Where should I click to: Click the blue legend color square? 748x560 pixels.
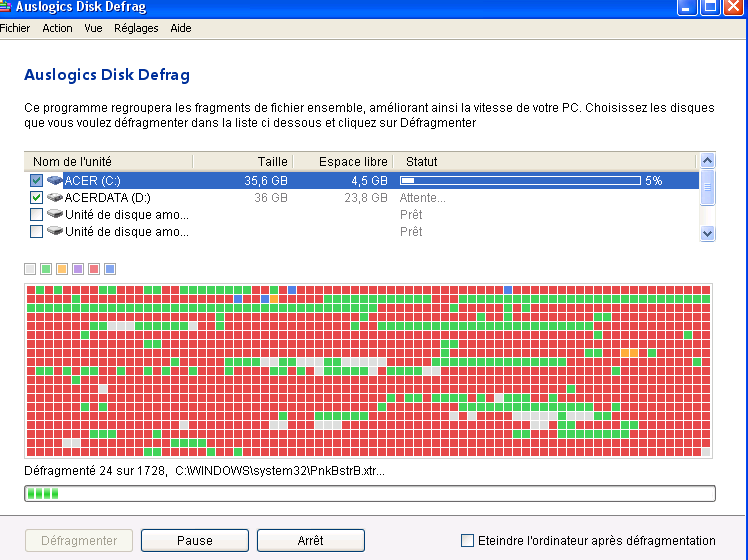point(110,269)
